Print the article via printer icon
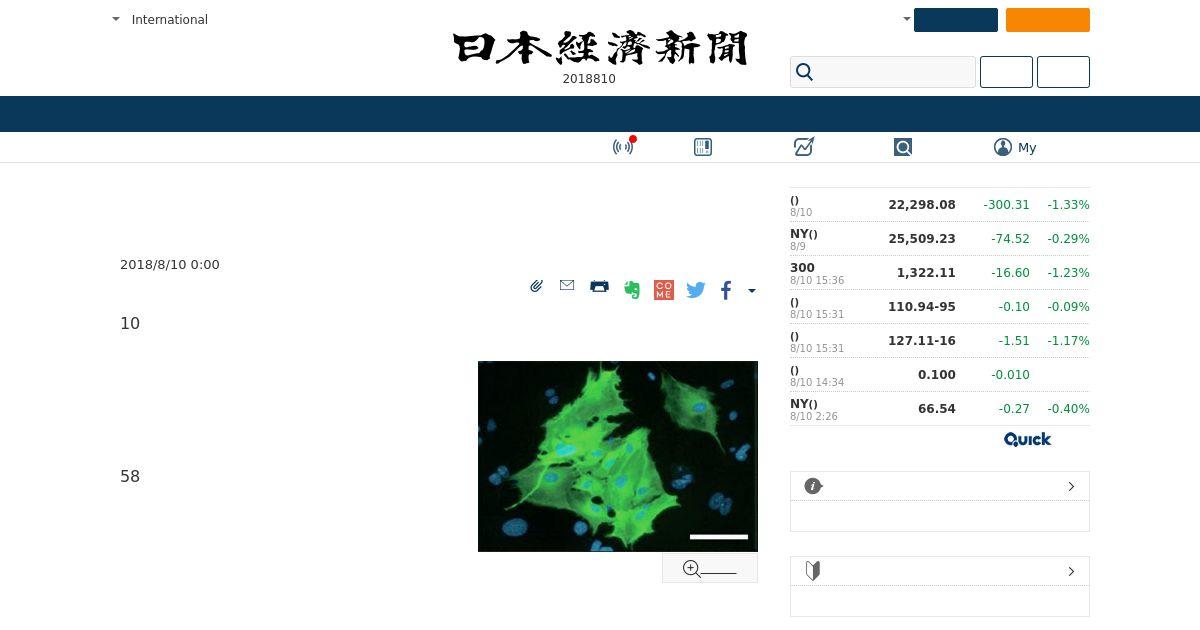The height and width of the screenshot is (630, 1200). (599, 286)
